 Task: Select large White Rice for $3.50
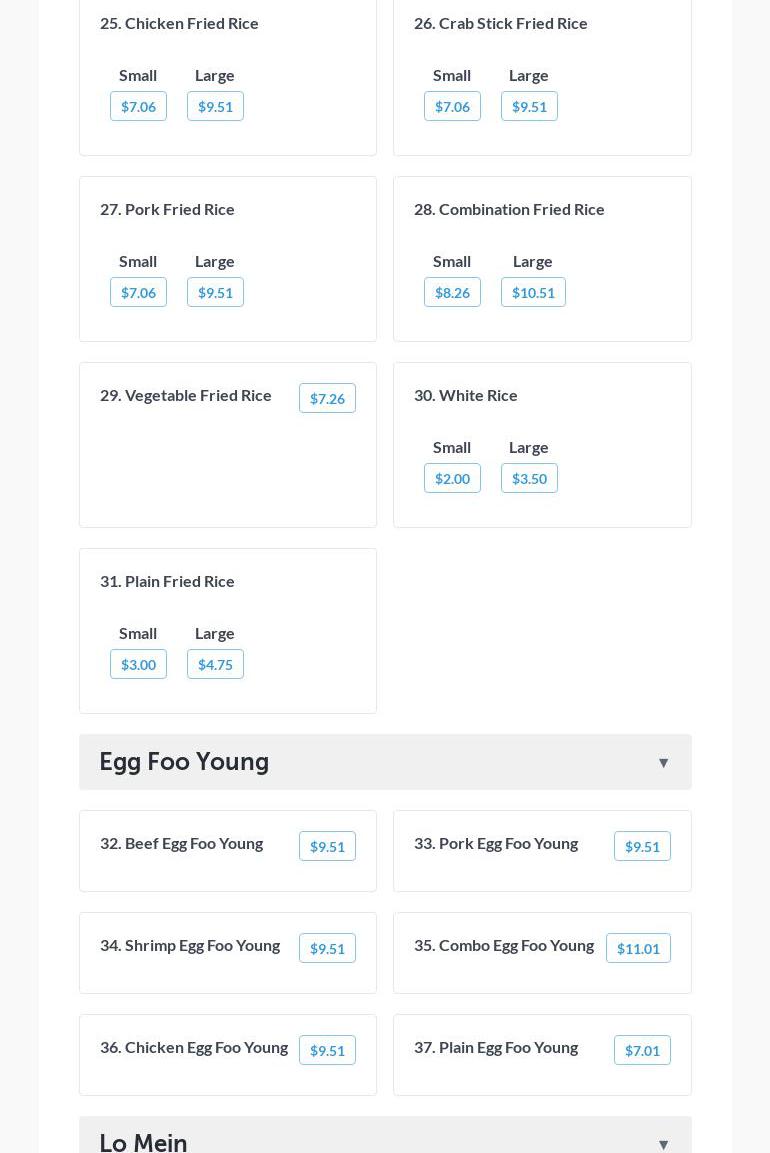(529, 479)
